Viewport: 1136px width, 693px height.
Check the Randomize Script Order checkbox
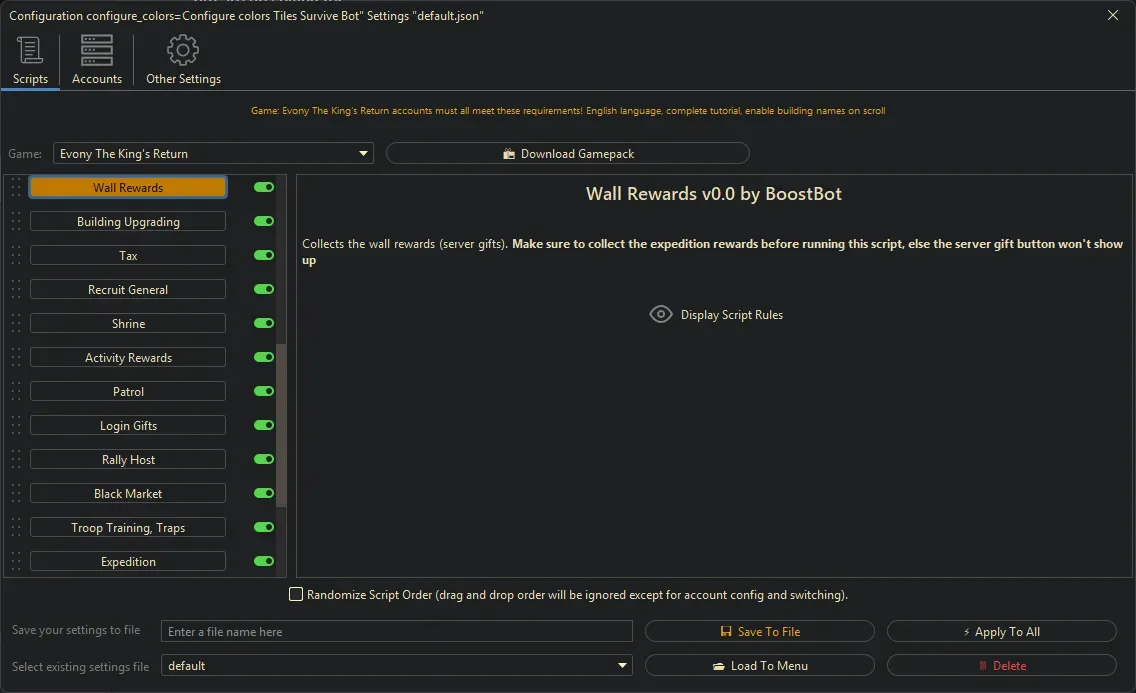click(296, 594)
